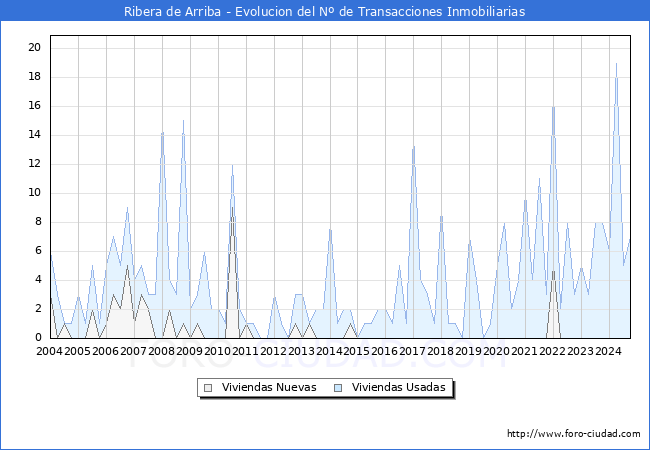
Task: Select the 2013 x-axis label
Action: pyautogui.click(x=301, y=351)
